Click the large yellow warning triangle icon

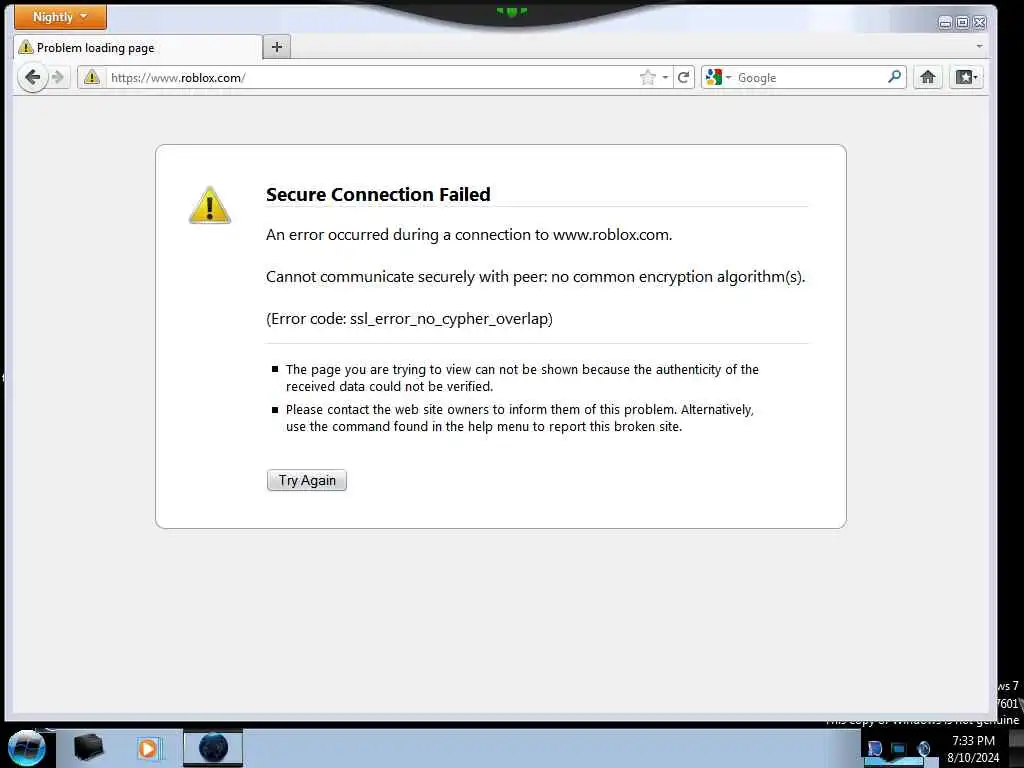[210, 205]
